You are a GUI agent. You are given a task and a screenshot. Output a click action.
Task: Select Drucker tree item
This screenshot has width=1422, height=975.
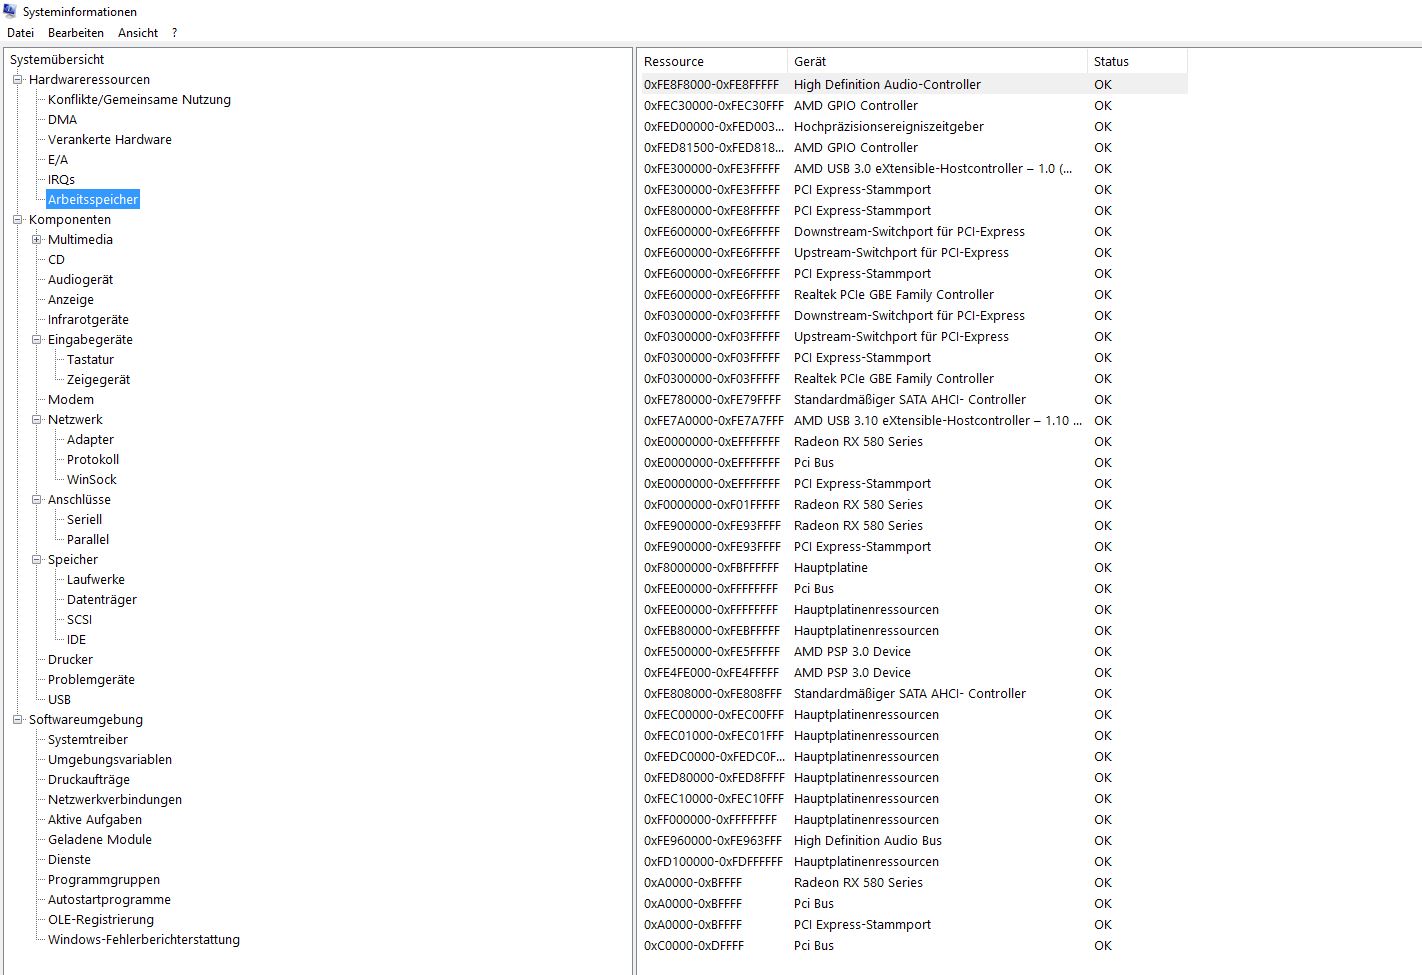(x=70, y=659)
